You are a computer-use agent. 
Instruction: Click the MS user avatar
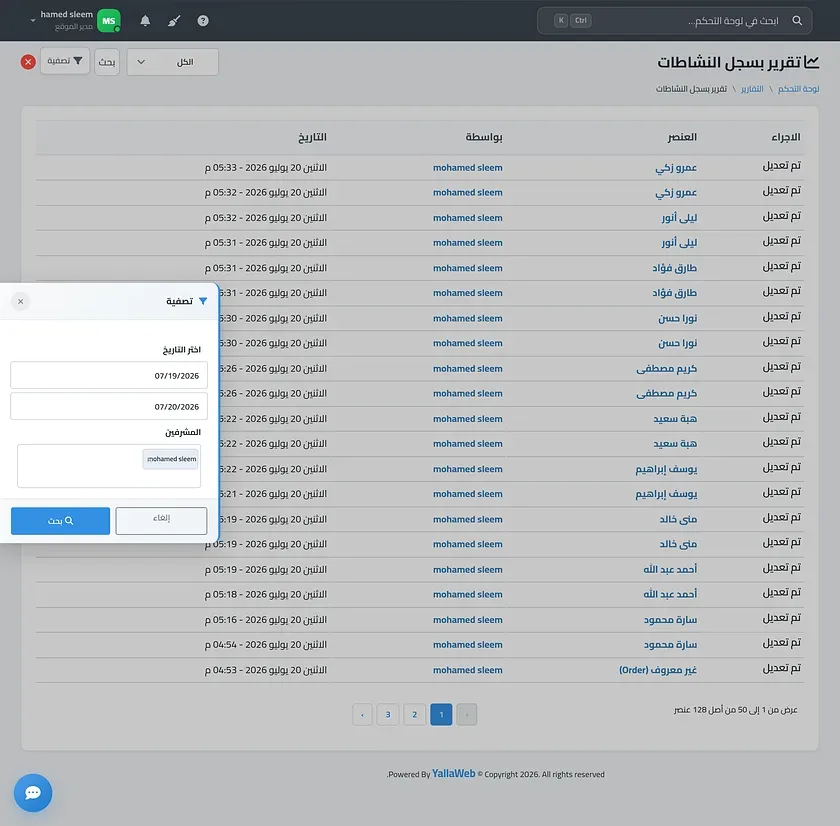coord(109,21)
